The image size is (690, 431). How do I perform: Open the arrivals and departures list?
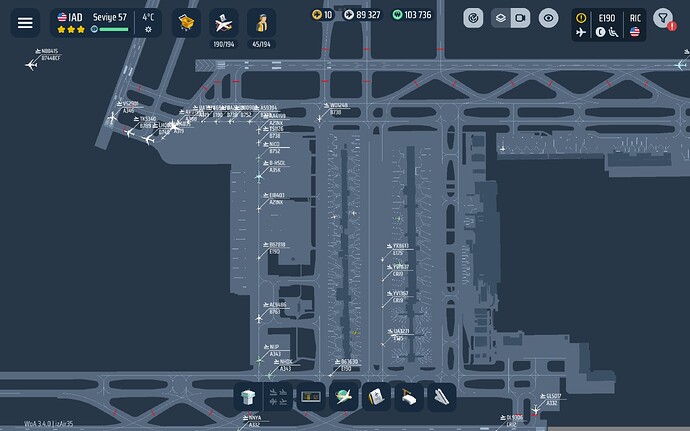pos(279,397)
